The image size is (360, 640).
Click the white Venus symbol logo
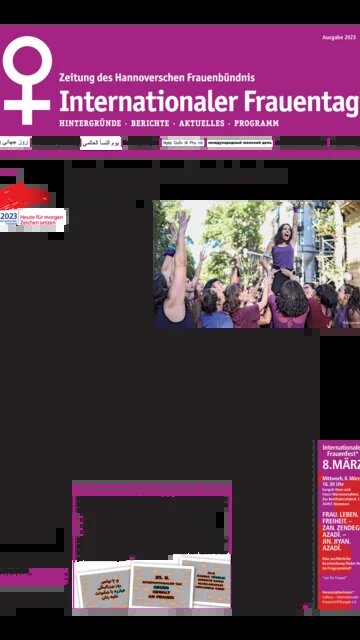[27, 80]
